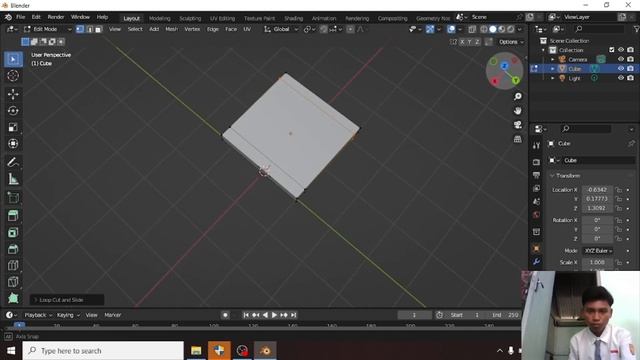The height and width of the screenshot is (360, 640).
Task: Open the Options dropdown
Action: click(x=511, y=42)
